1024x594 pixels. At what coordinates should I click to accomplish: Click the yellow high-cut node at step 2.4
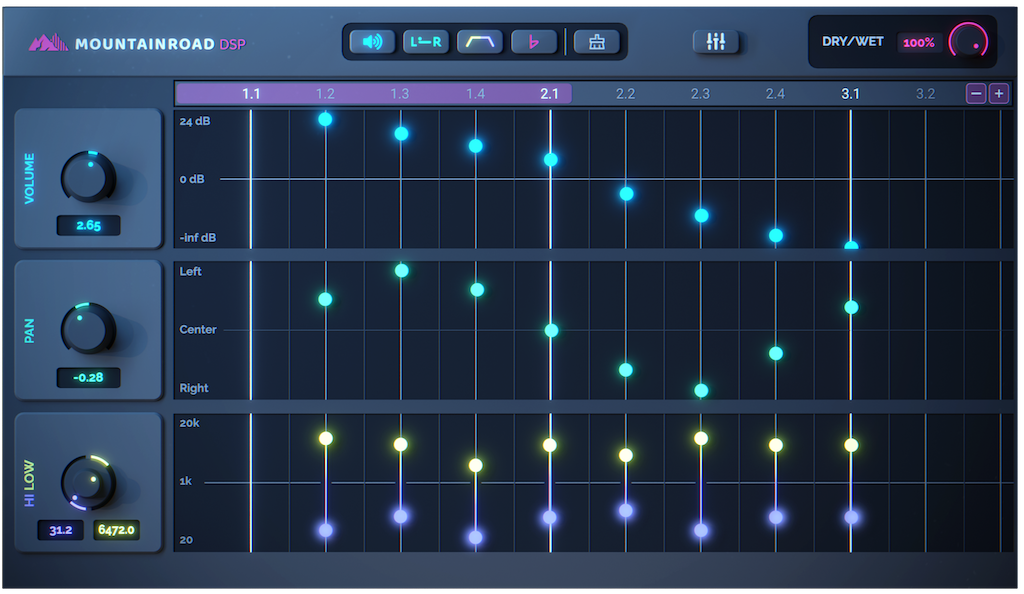pyautogui.click(x=776, y=445)
